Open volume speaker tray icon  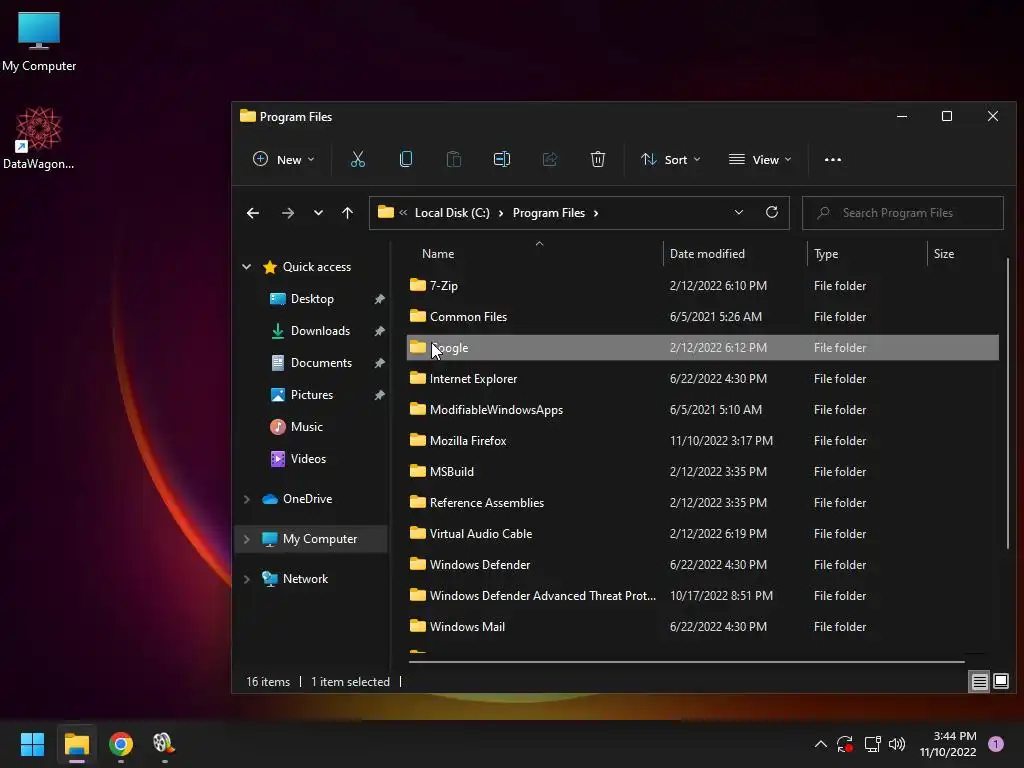coord(897,744)
